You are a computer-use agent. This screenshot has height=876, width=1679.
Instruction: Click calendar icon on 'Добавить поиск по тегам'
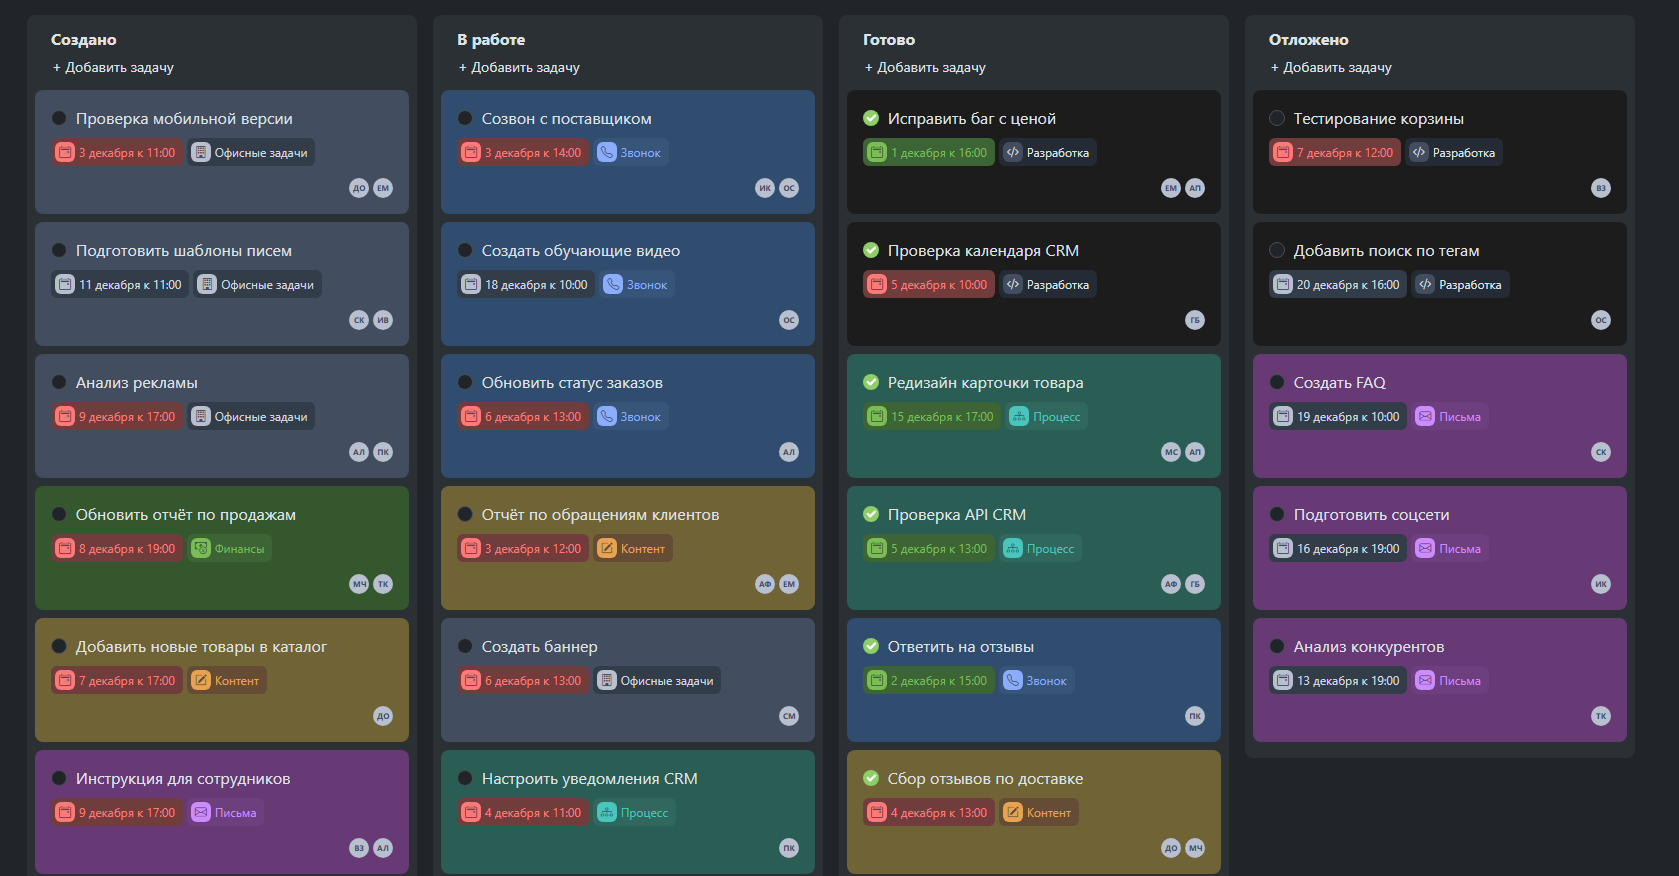(1283, 285)
